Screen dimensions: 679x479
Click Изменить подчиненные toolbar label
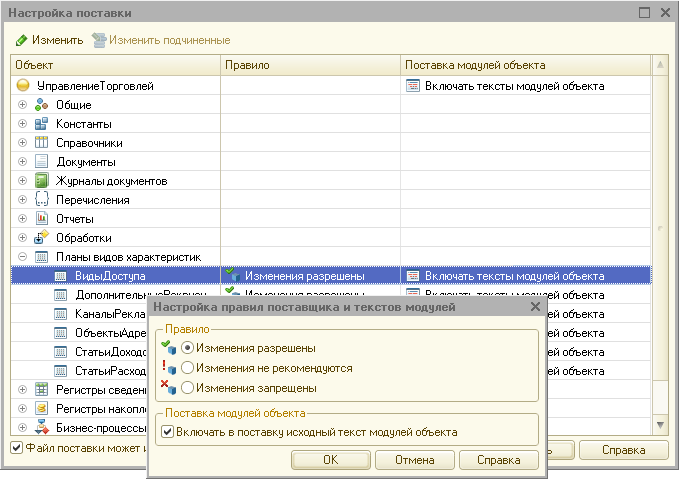170,40
